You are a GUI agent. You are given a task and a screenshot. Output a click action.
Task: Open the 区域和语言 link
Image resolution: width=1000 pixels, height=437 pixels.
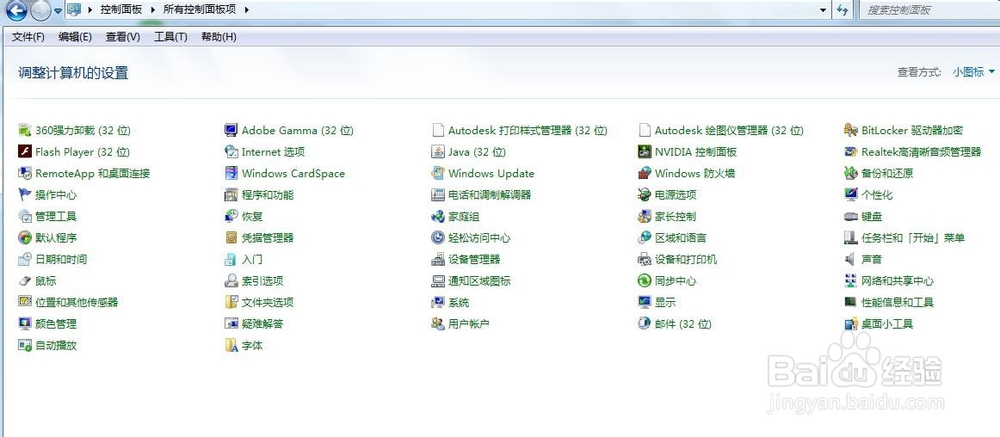tap(680, 238)
